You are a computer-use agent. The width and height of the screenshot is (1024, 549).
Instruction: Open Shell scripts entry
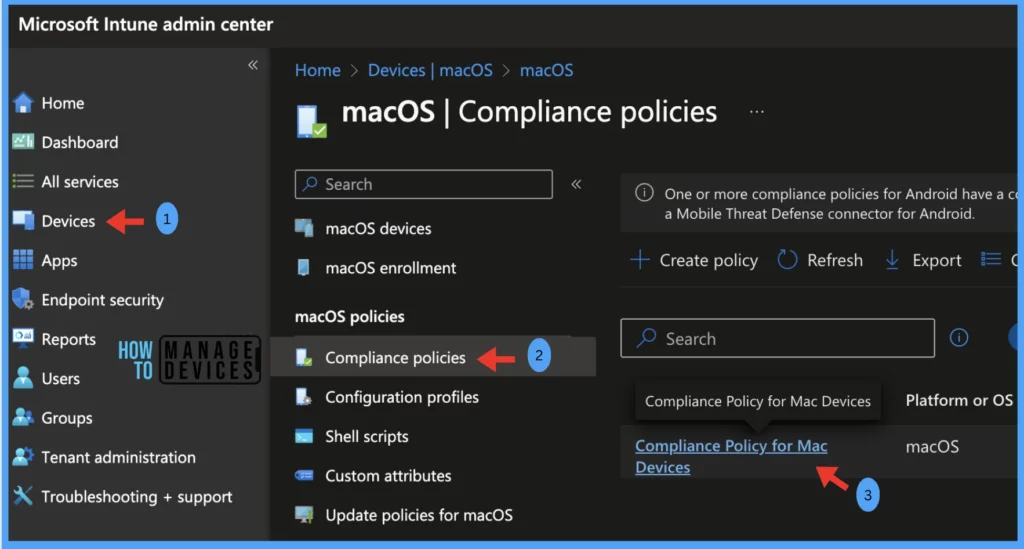coord(366,436)
